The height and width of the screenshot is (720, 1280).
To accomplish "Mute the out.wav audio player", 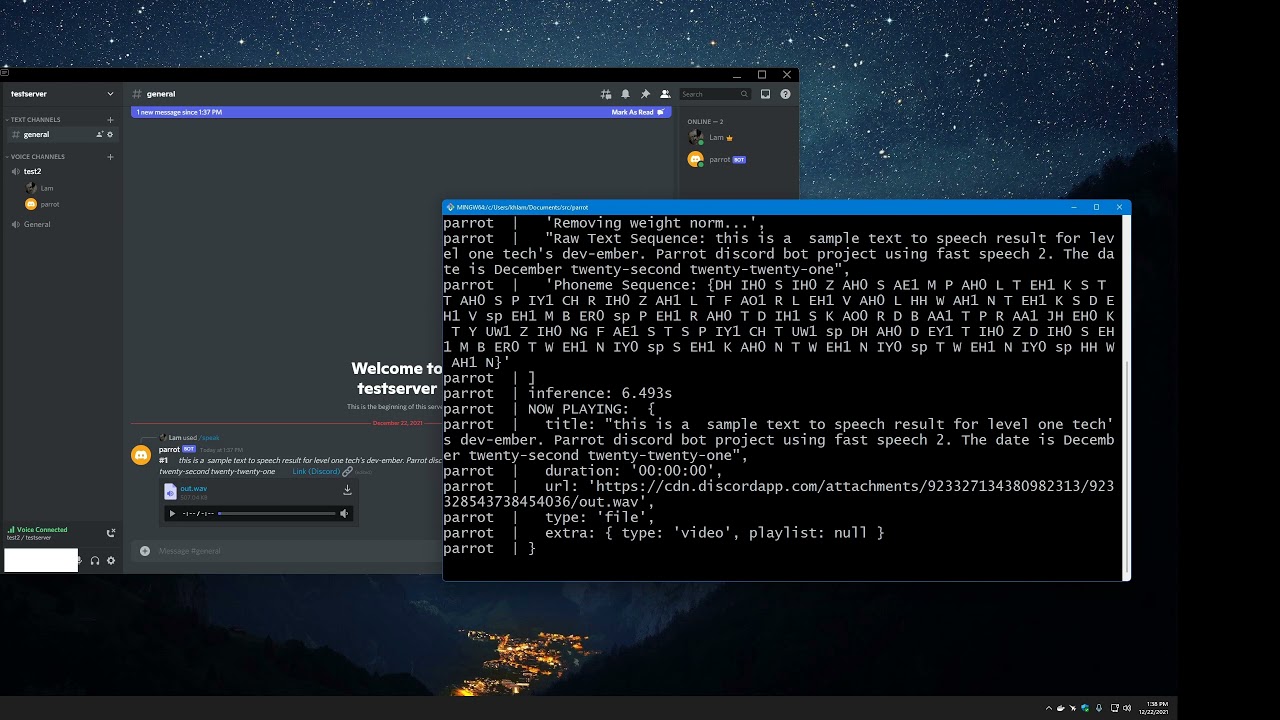I will (x=344, y=514).
